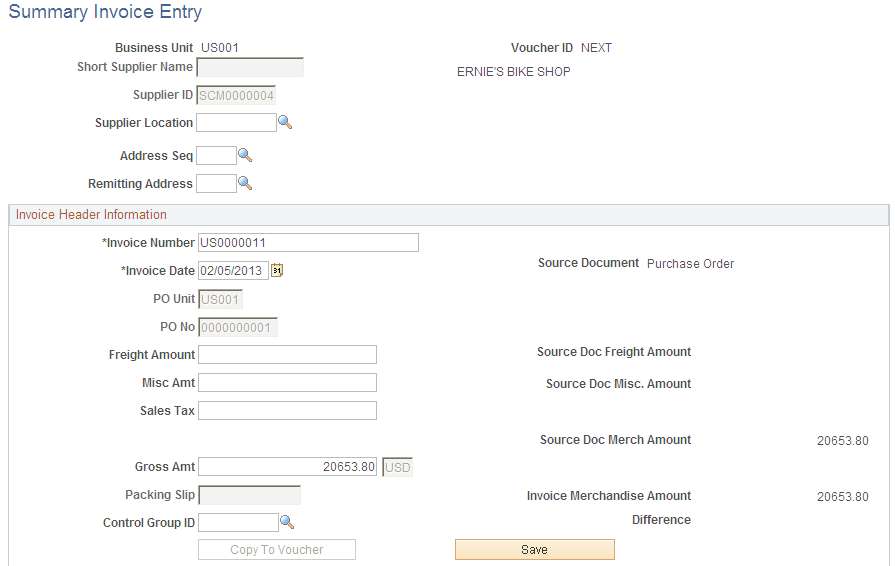Click the Copy To Voucher button
This screenshot has width=895, height=566.
(x=277, y=549)
